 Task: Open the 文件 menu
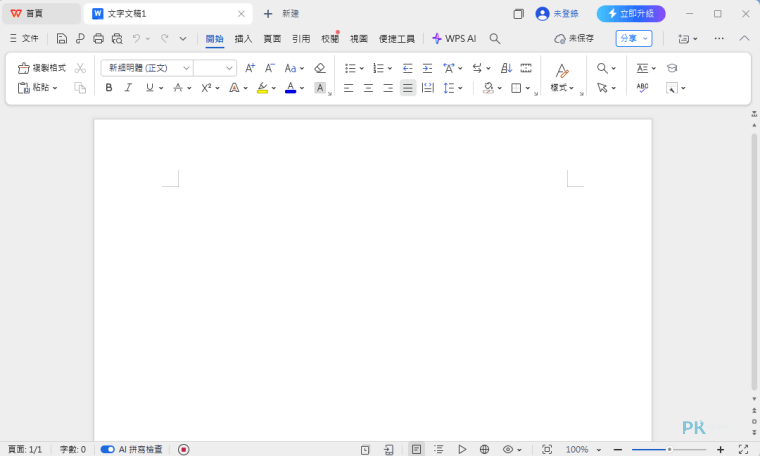pyautogui.click(x=24, y=38)
